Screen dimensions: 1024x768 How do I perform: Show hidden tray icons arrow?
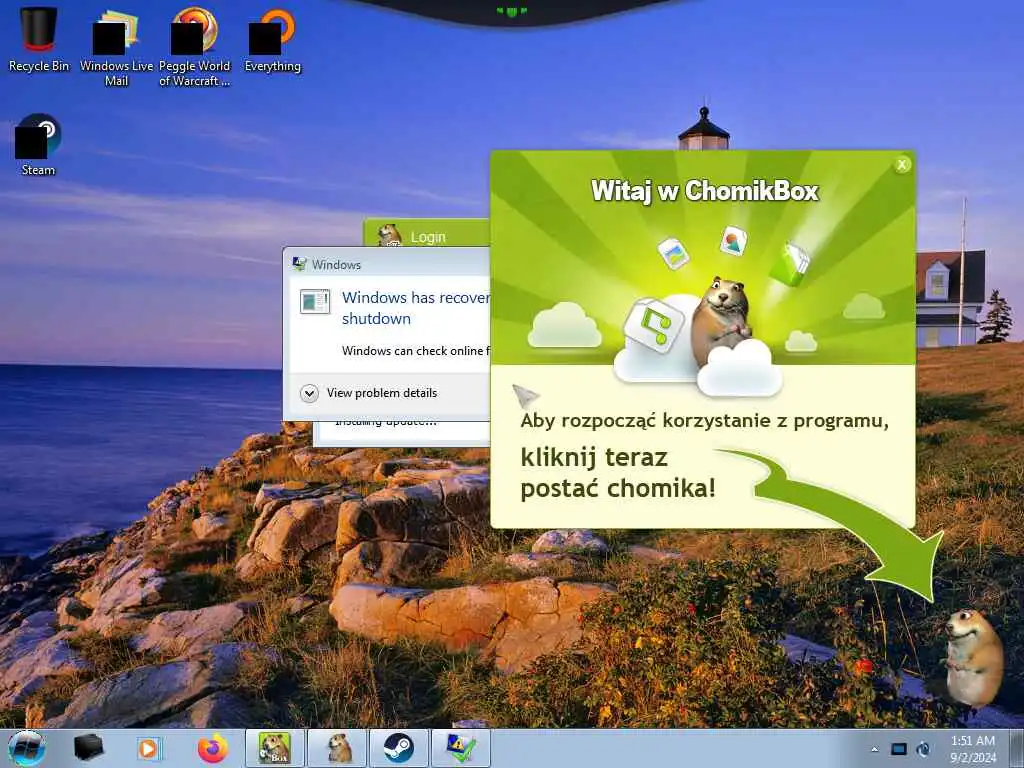click(874, 749)
